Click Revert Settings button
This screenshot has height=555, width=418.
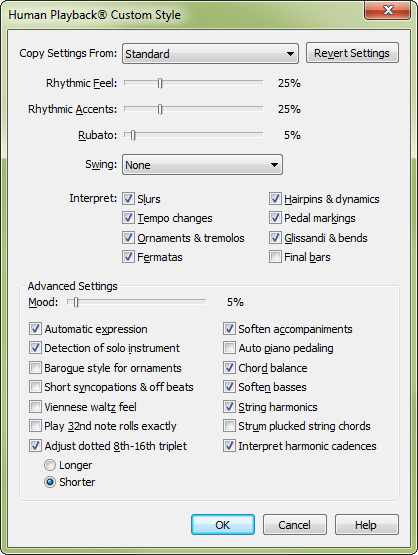pos(352,53)
